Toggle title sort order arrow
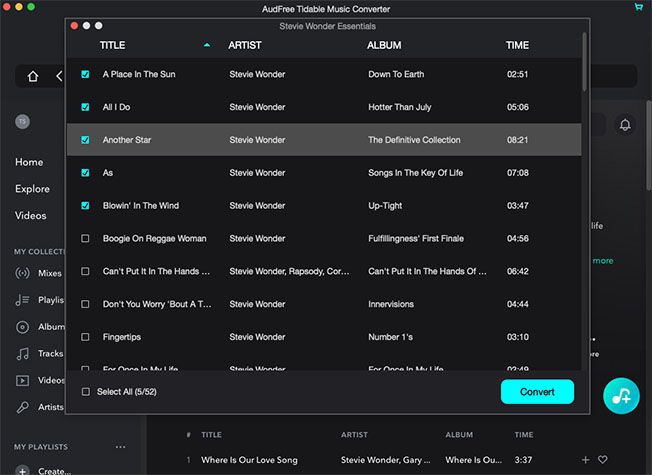 coord(207,45)
